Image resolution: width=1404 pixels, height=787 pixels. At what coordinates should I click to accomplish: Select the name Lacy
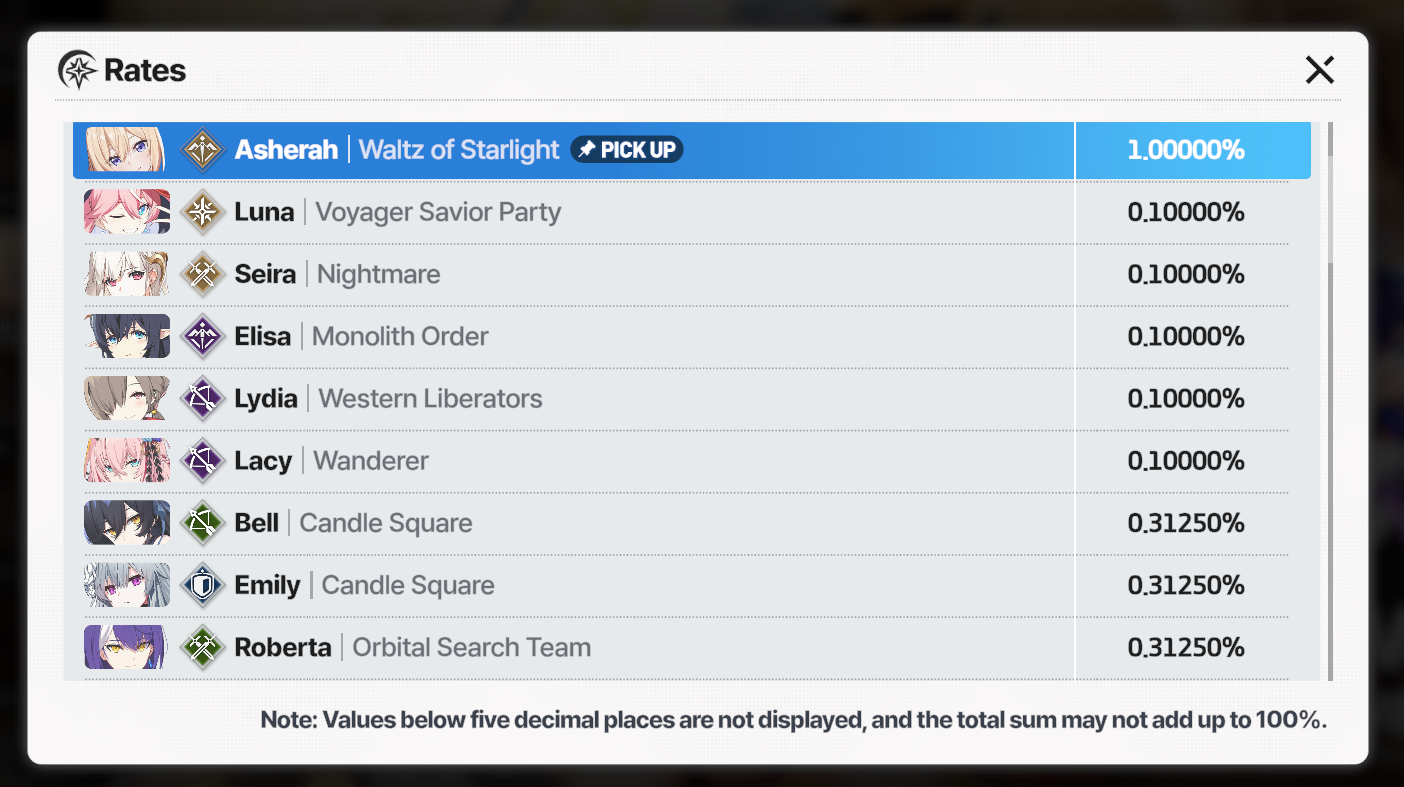263,460
